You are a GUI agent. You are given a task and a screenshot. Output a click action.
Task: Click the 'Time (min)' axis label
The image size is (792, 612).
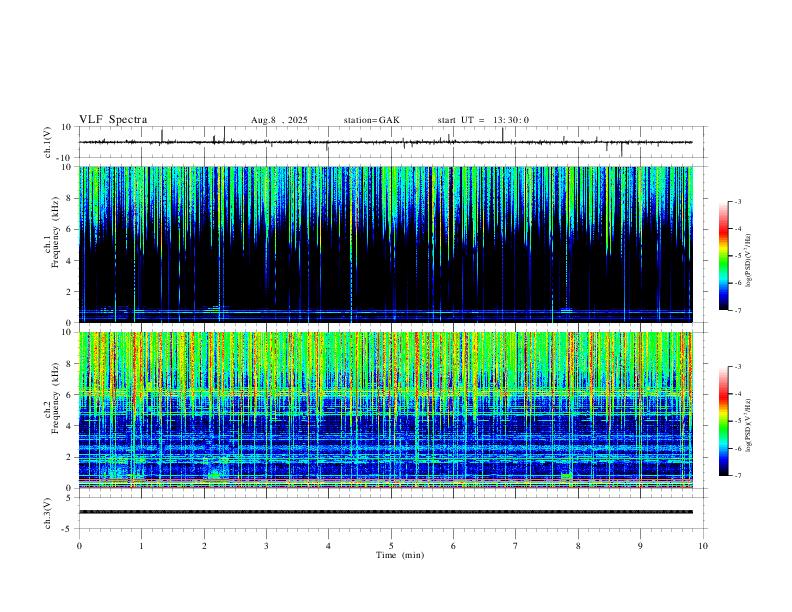pyautogui.click(x=400, y=555)
